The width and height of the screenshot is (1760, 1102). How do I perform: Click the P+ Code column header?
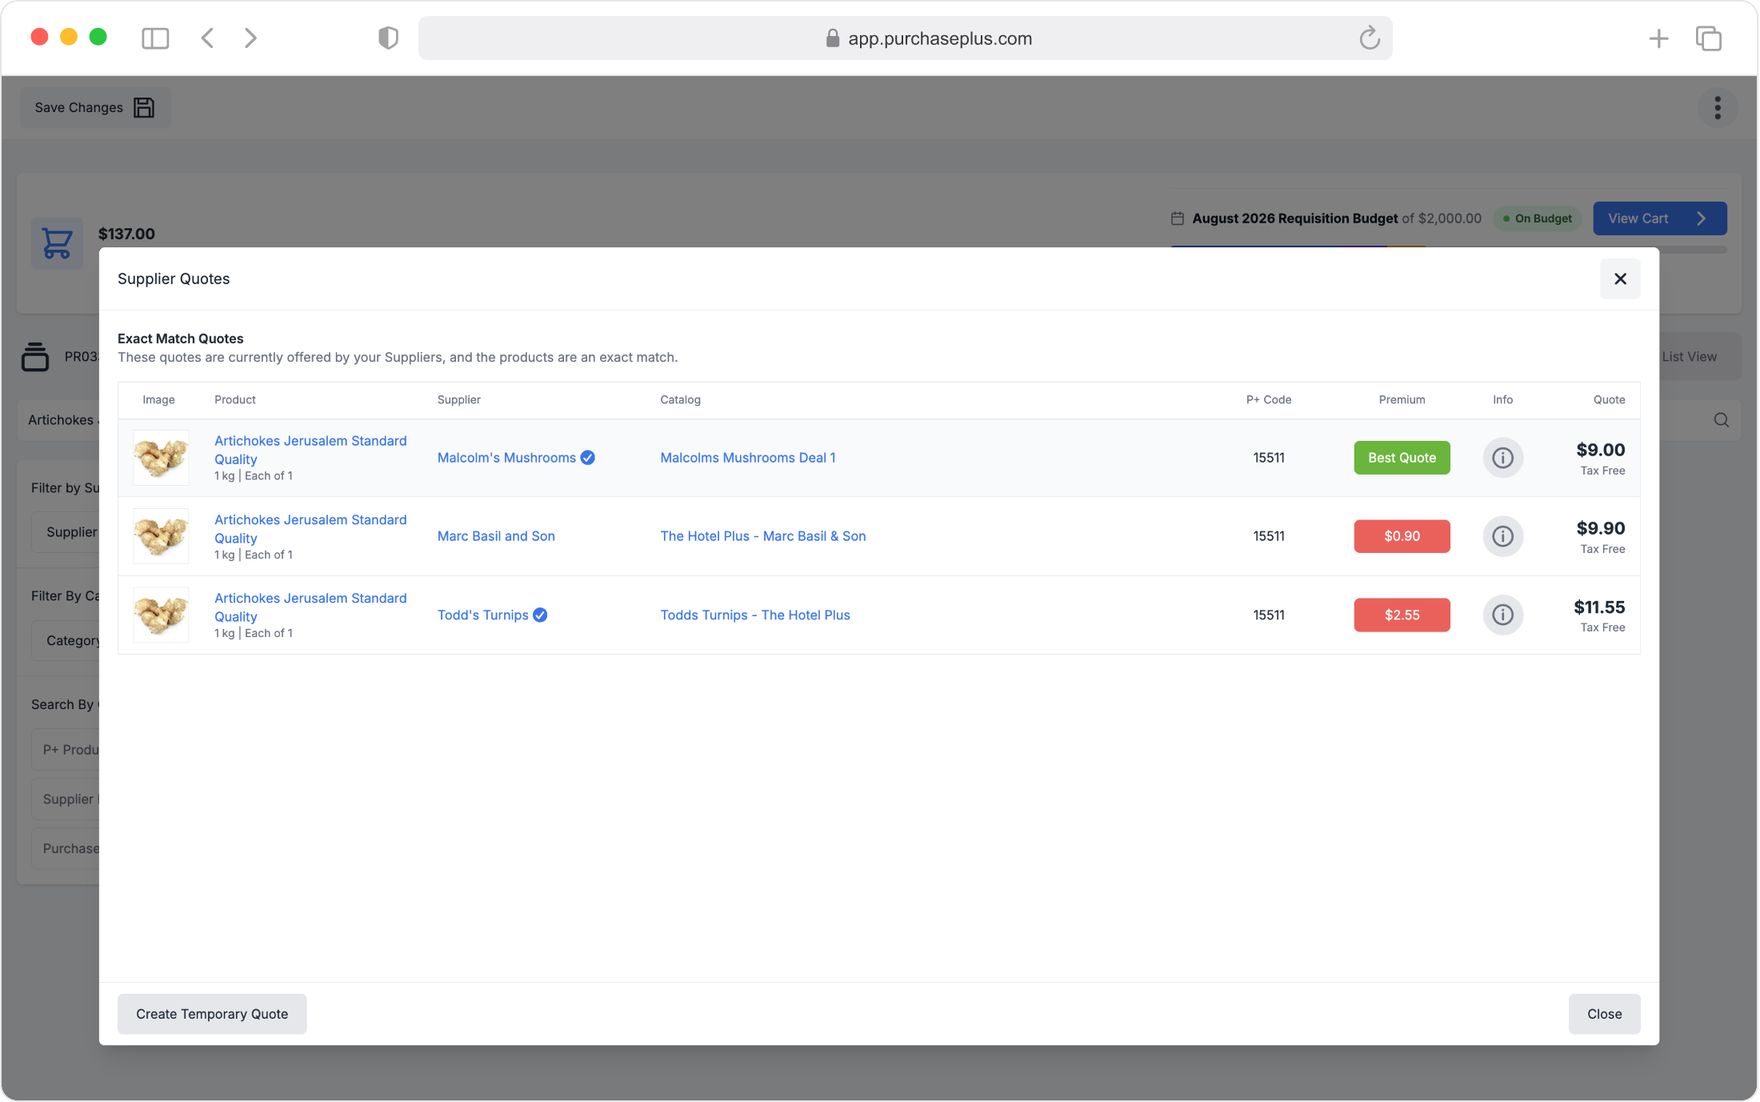pyautogui.click(x=1268, y=400)
